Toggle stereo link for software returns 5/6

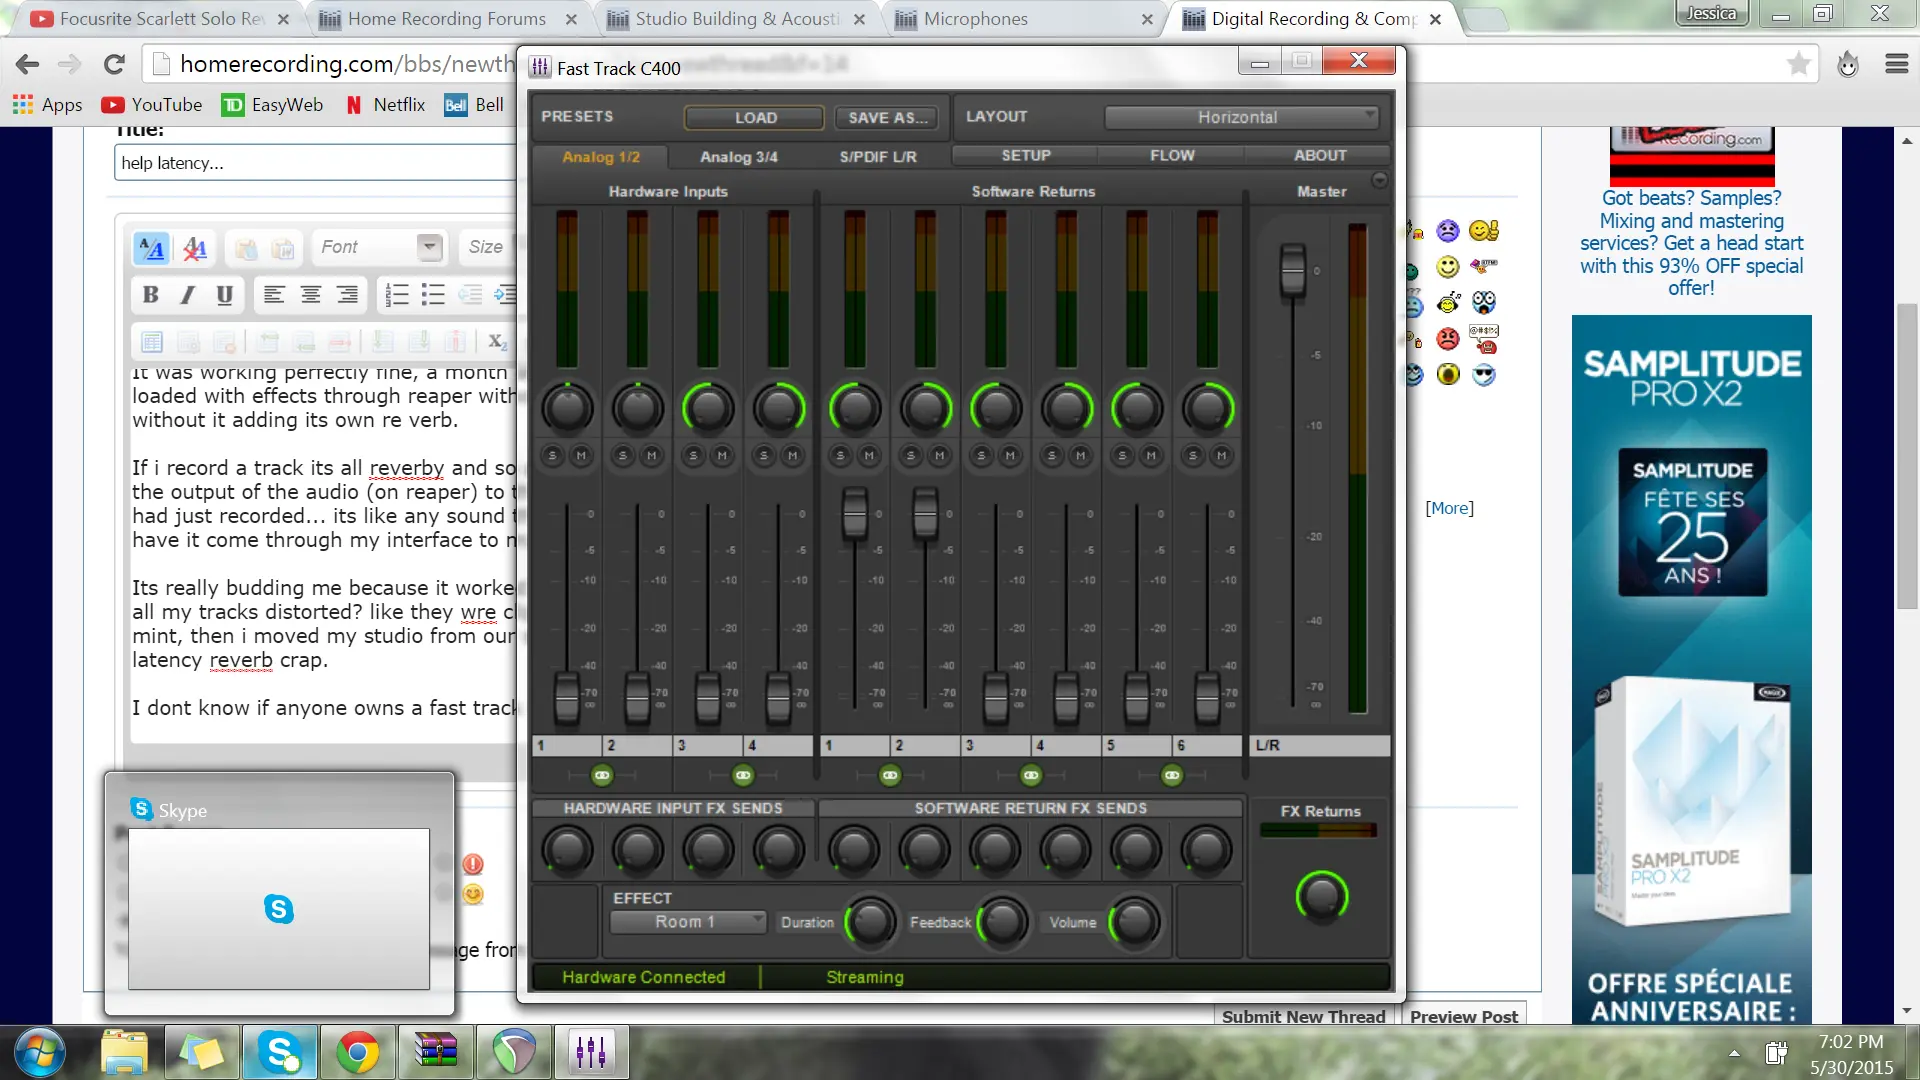(x=1172, y=775)
